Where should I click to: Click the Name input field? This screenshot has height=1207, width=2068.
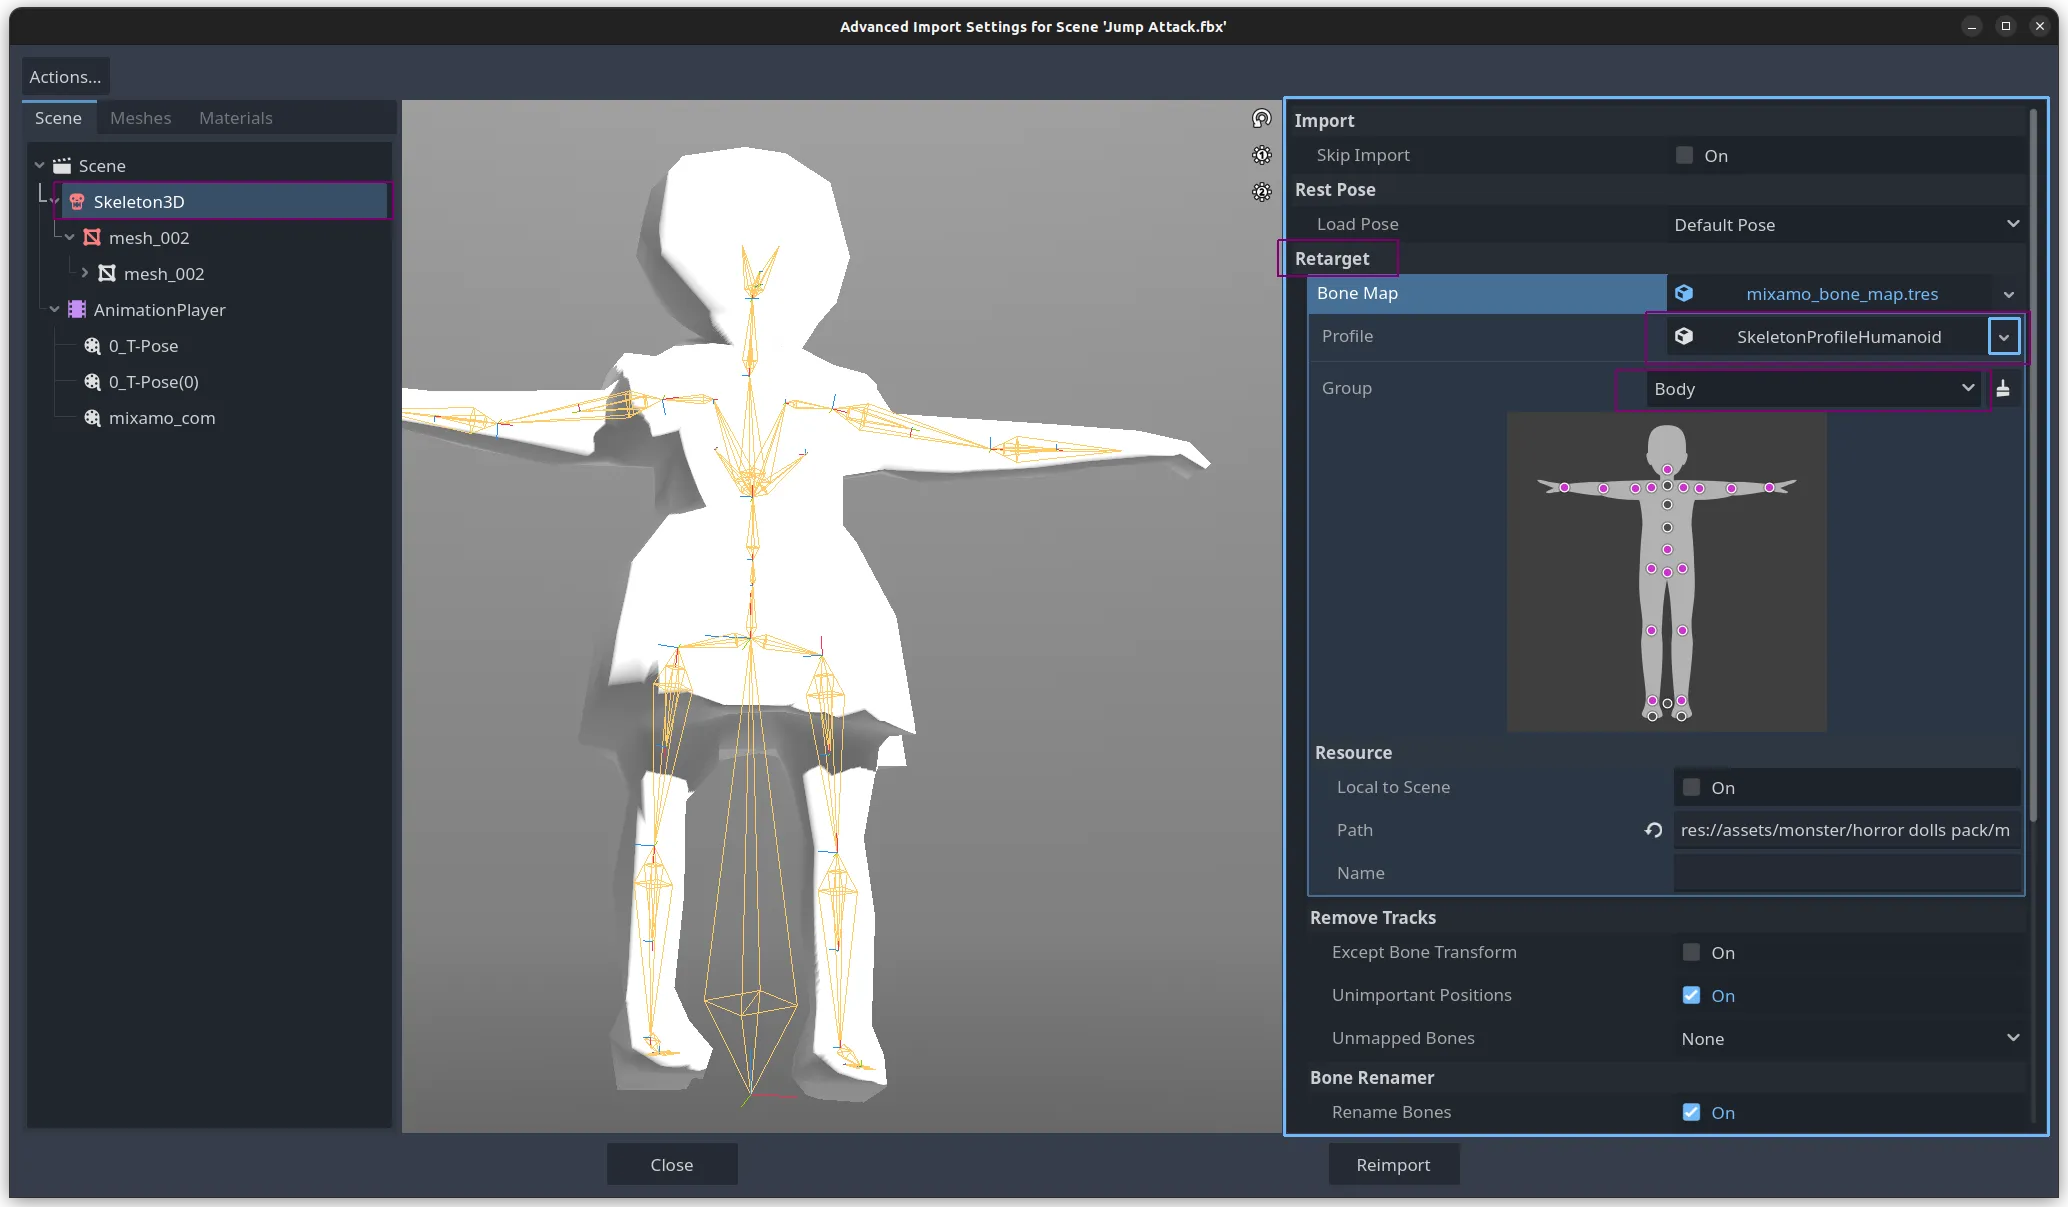point(1846,873)
